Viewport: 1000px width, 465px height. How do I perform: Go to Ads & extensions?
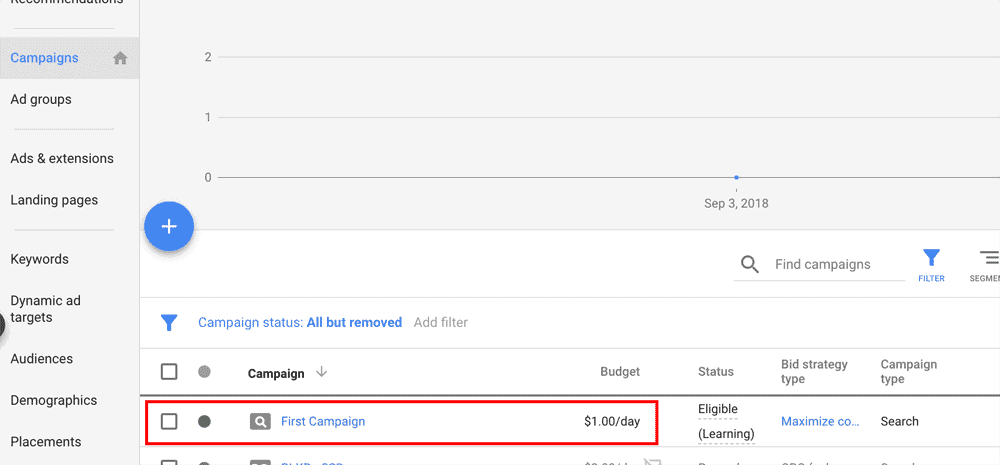coord(62,158)
